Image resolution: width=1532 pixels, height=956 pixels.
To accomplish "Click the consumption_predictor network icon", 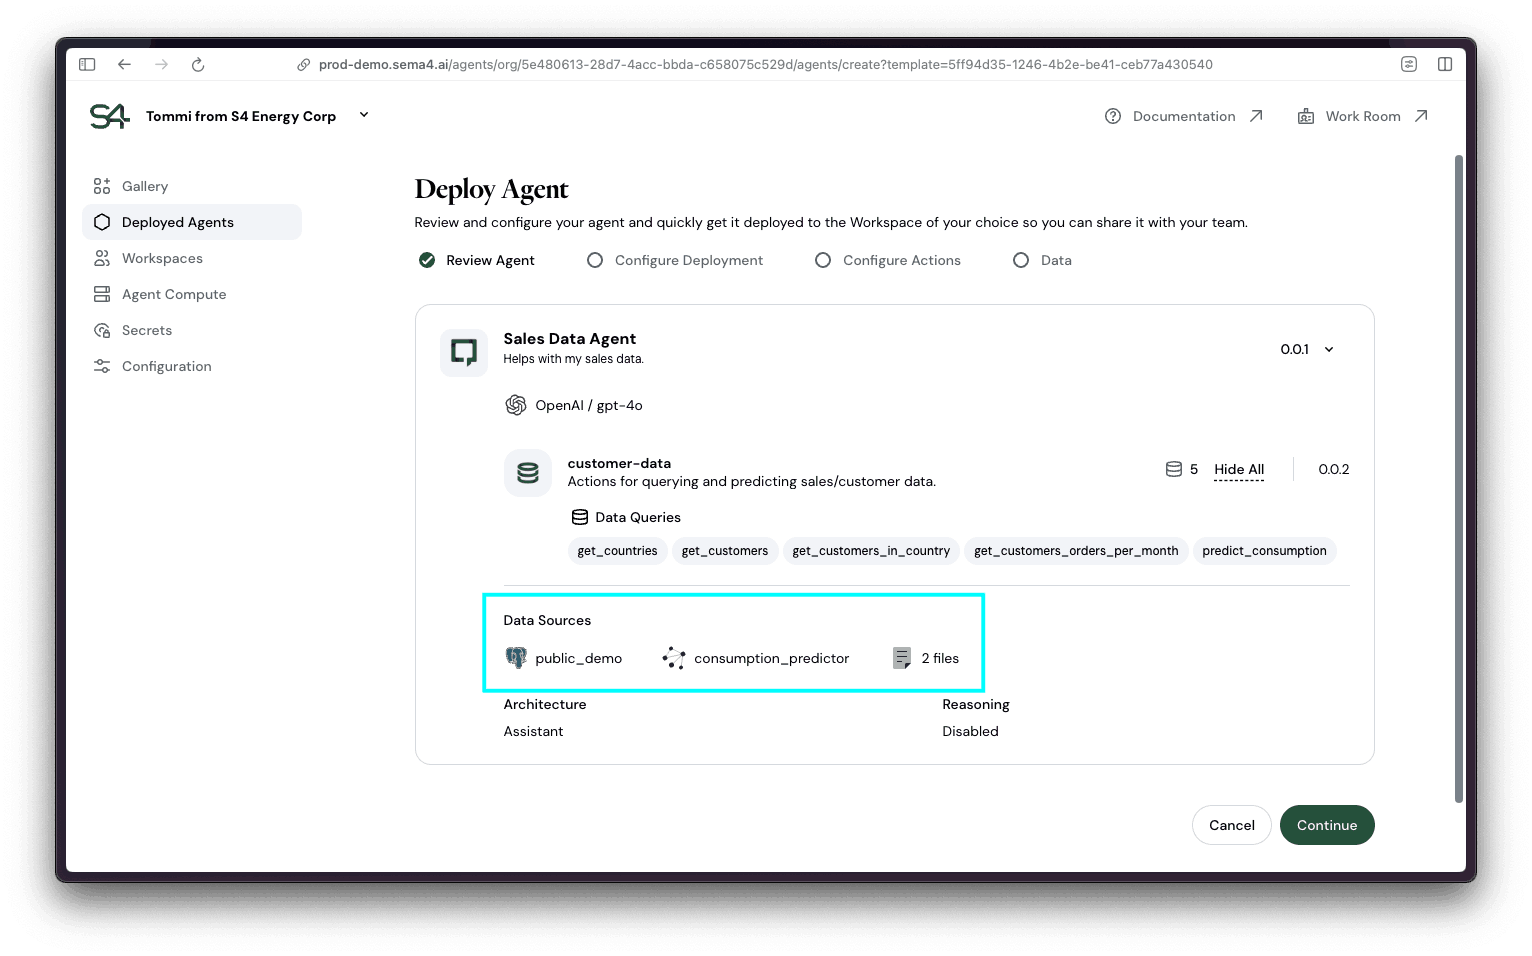I will [x=674, y=657].
